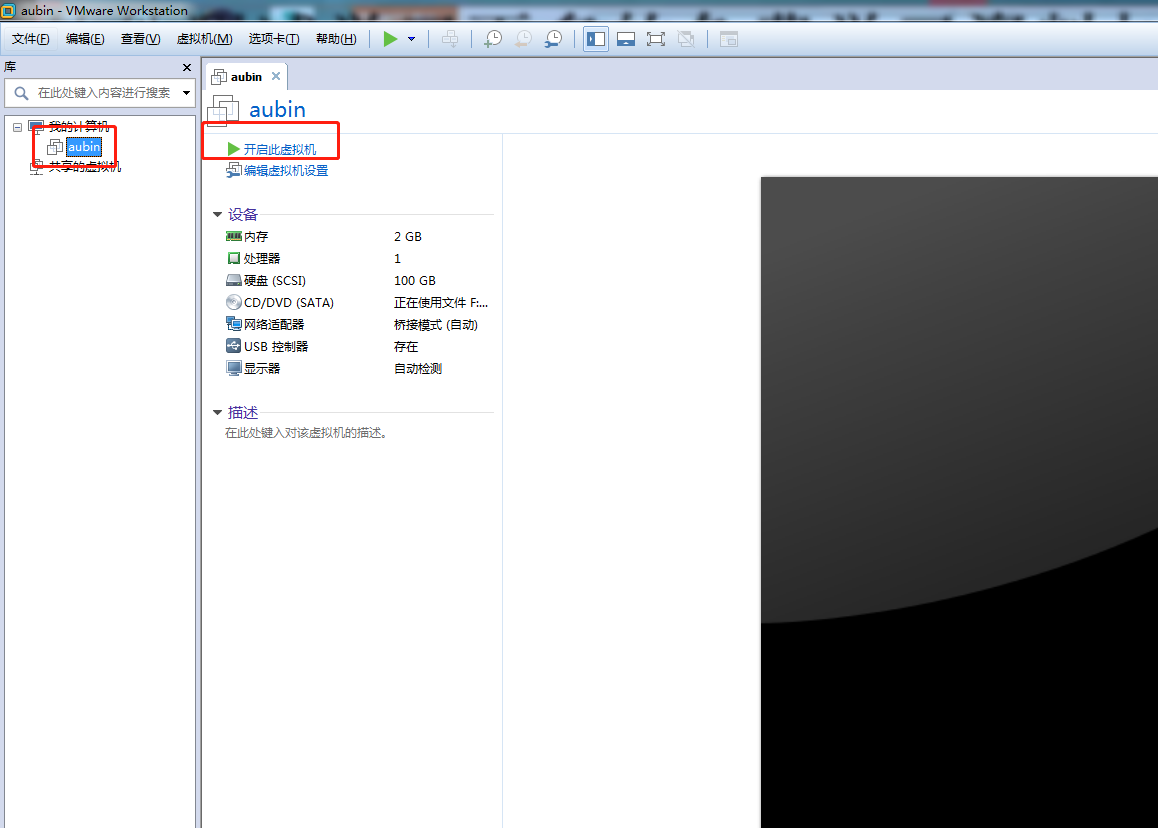Screen dimensions: 1158x828
Task: Open the 文件(F) menu
Action: (30, 39)
